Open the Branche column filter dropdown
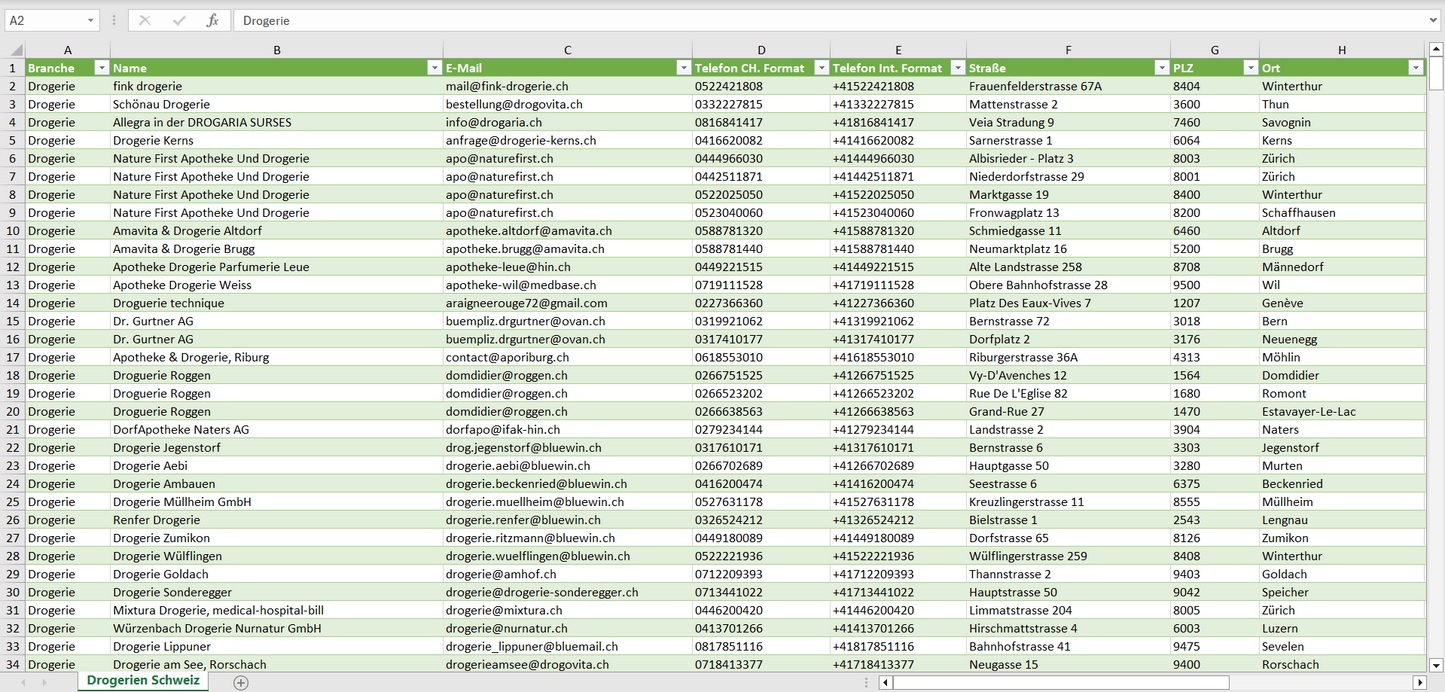Image resolution: width=1445 pixels, height=692 pixels. point(101,68)
